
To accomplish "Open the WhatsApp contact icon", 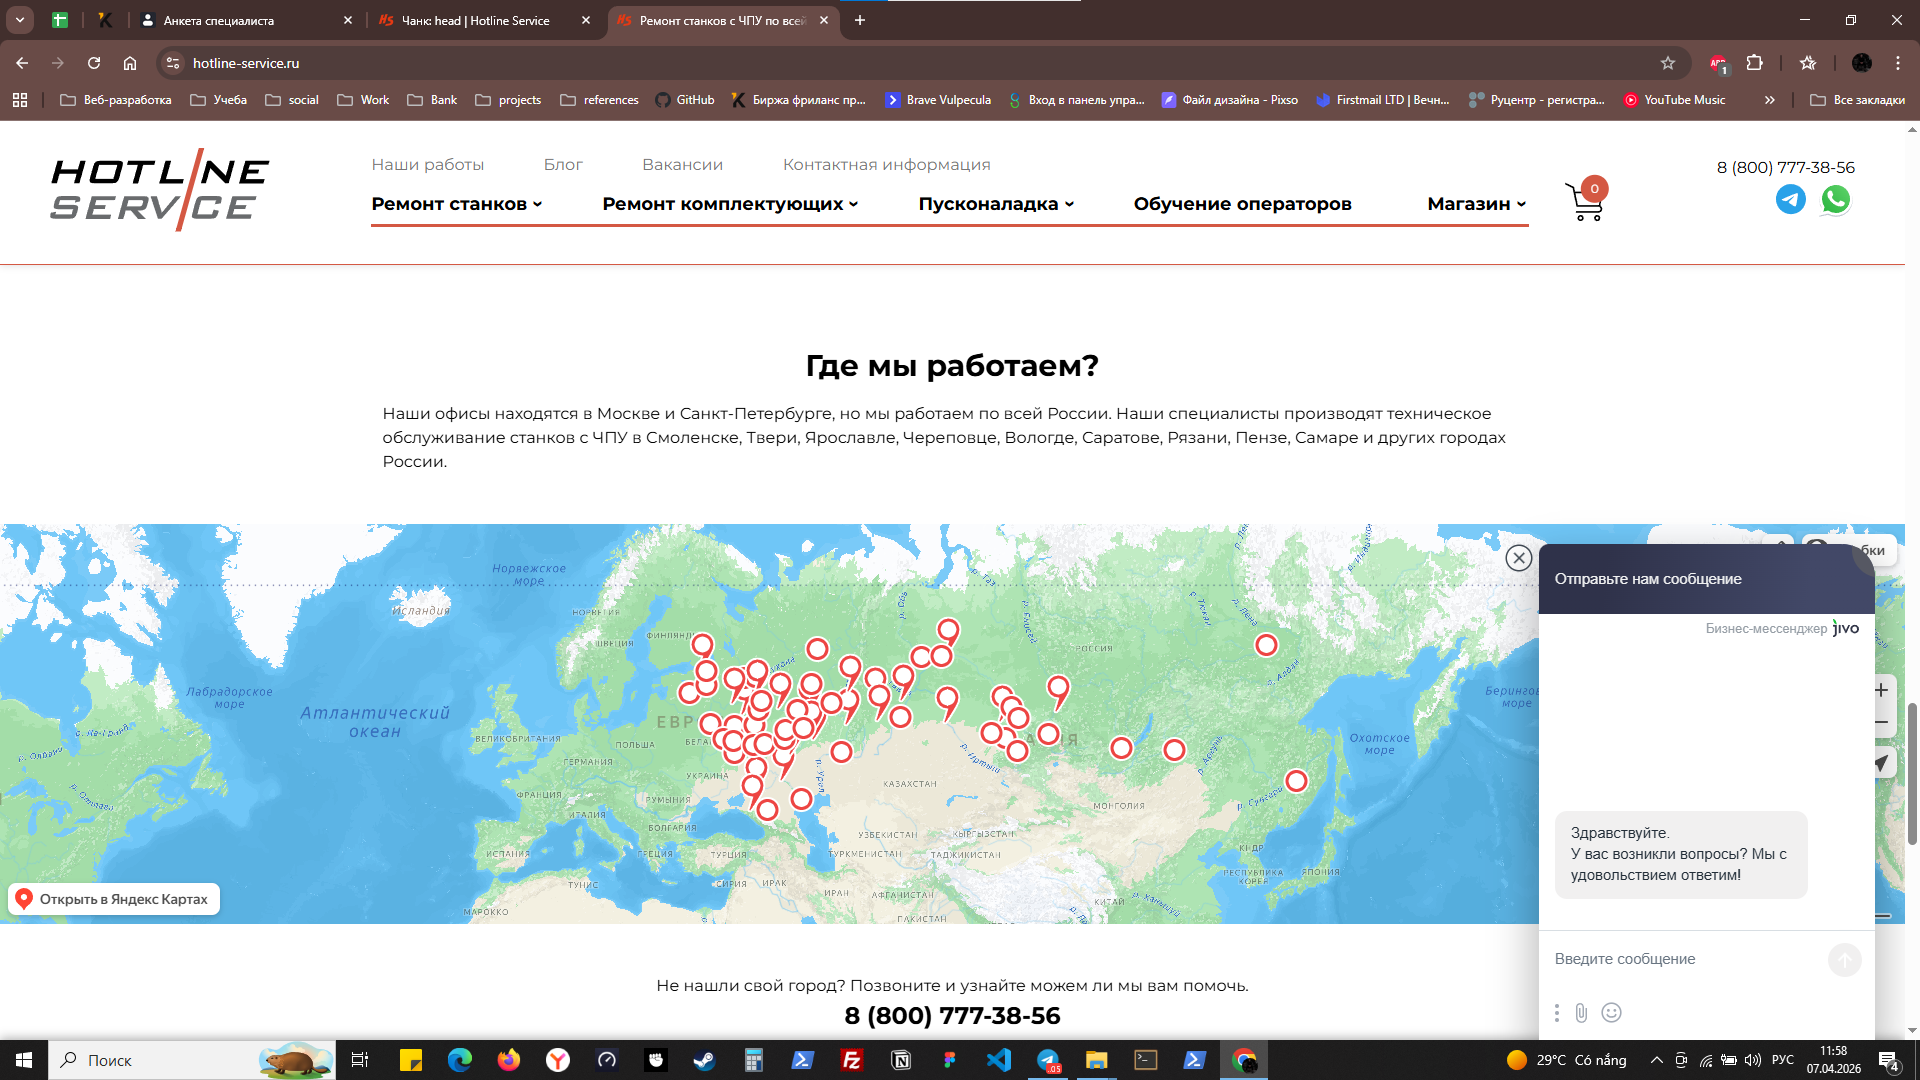I will (x=1835, y=200).
